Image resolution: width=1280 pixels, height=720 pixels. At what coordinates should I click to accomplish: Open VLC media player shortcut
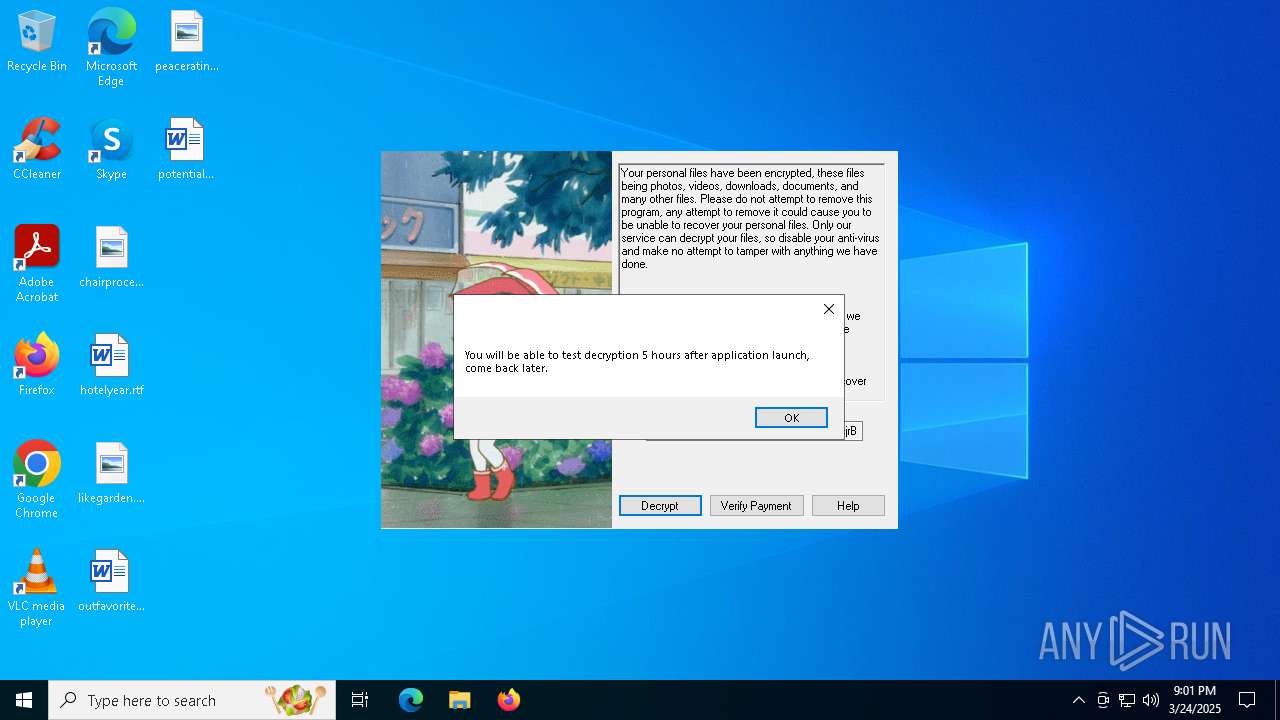37,588
